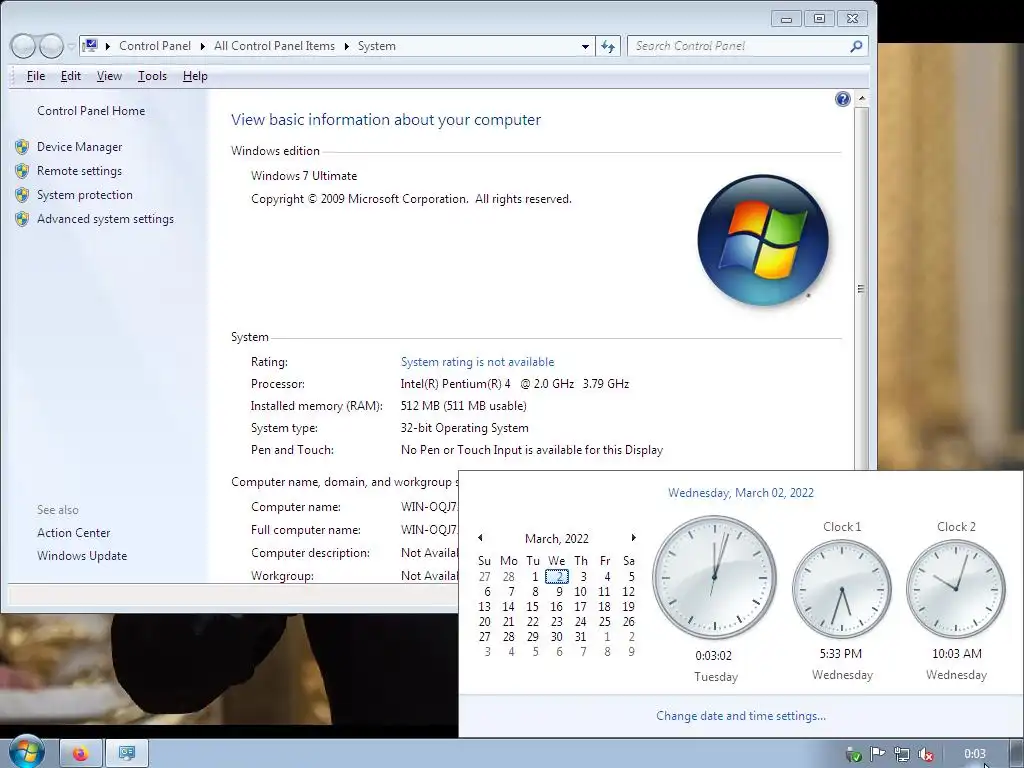The width and height of the screenshot is (1024, 768).
Task: Click the Forward navigation button
Action: point(52,46)
